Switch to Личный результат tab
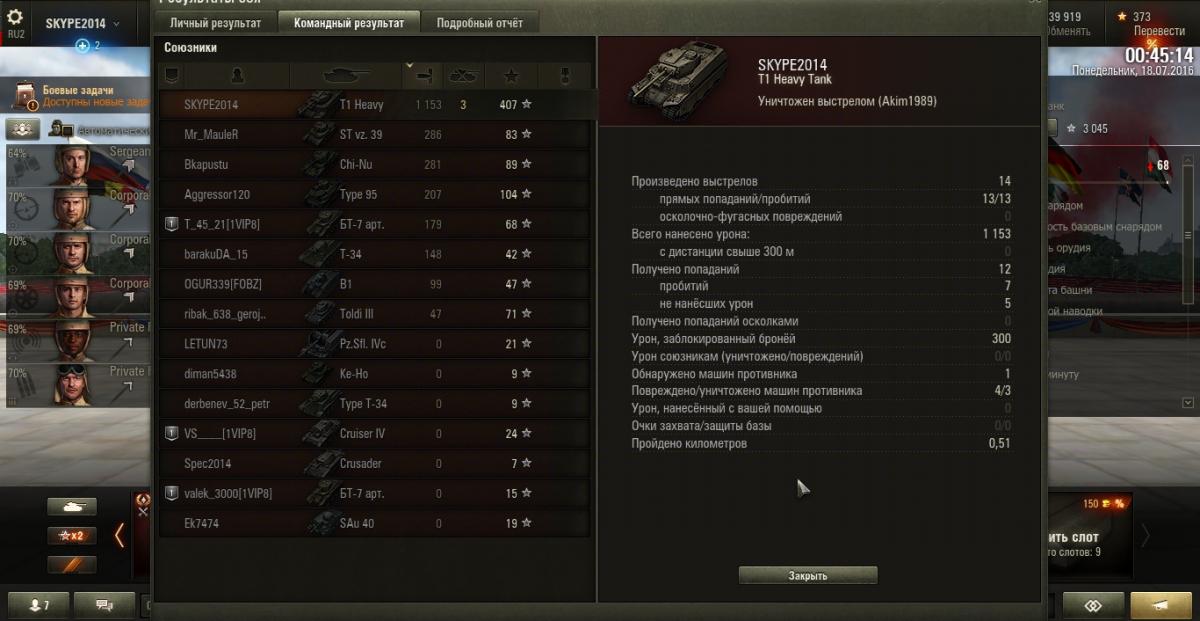Viewport: 1200px width, 621px height. click(215, 23)
